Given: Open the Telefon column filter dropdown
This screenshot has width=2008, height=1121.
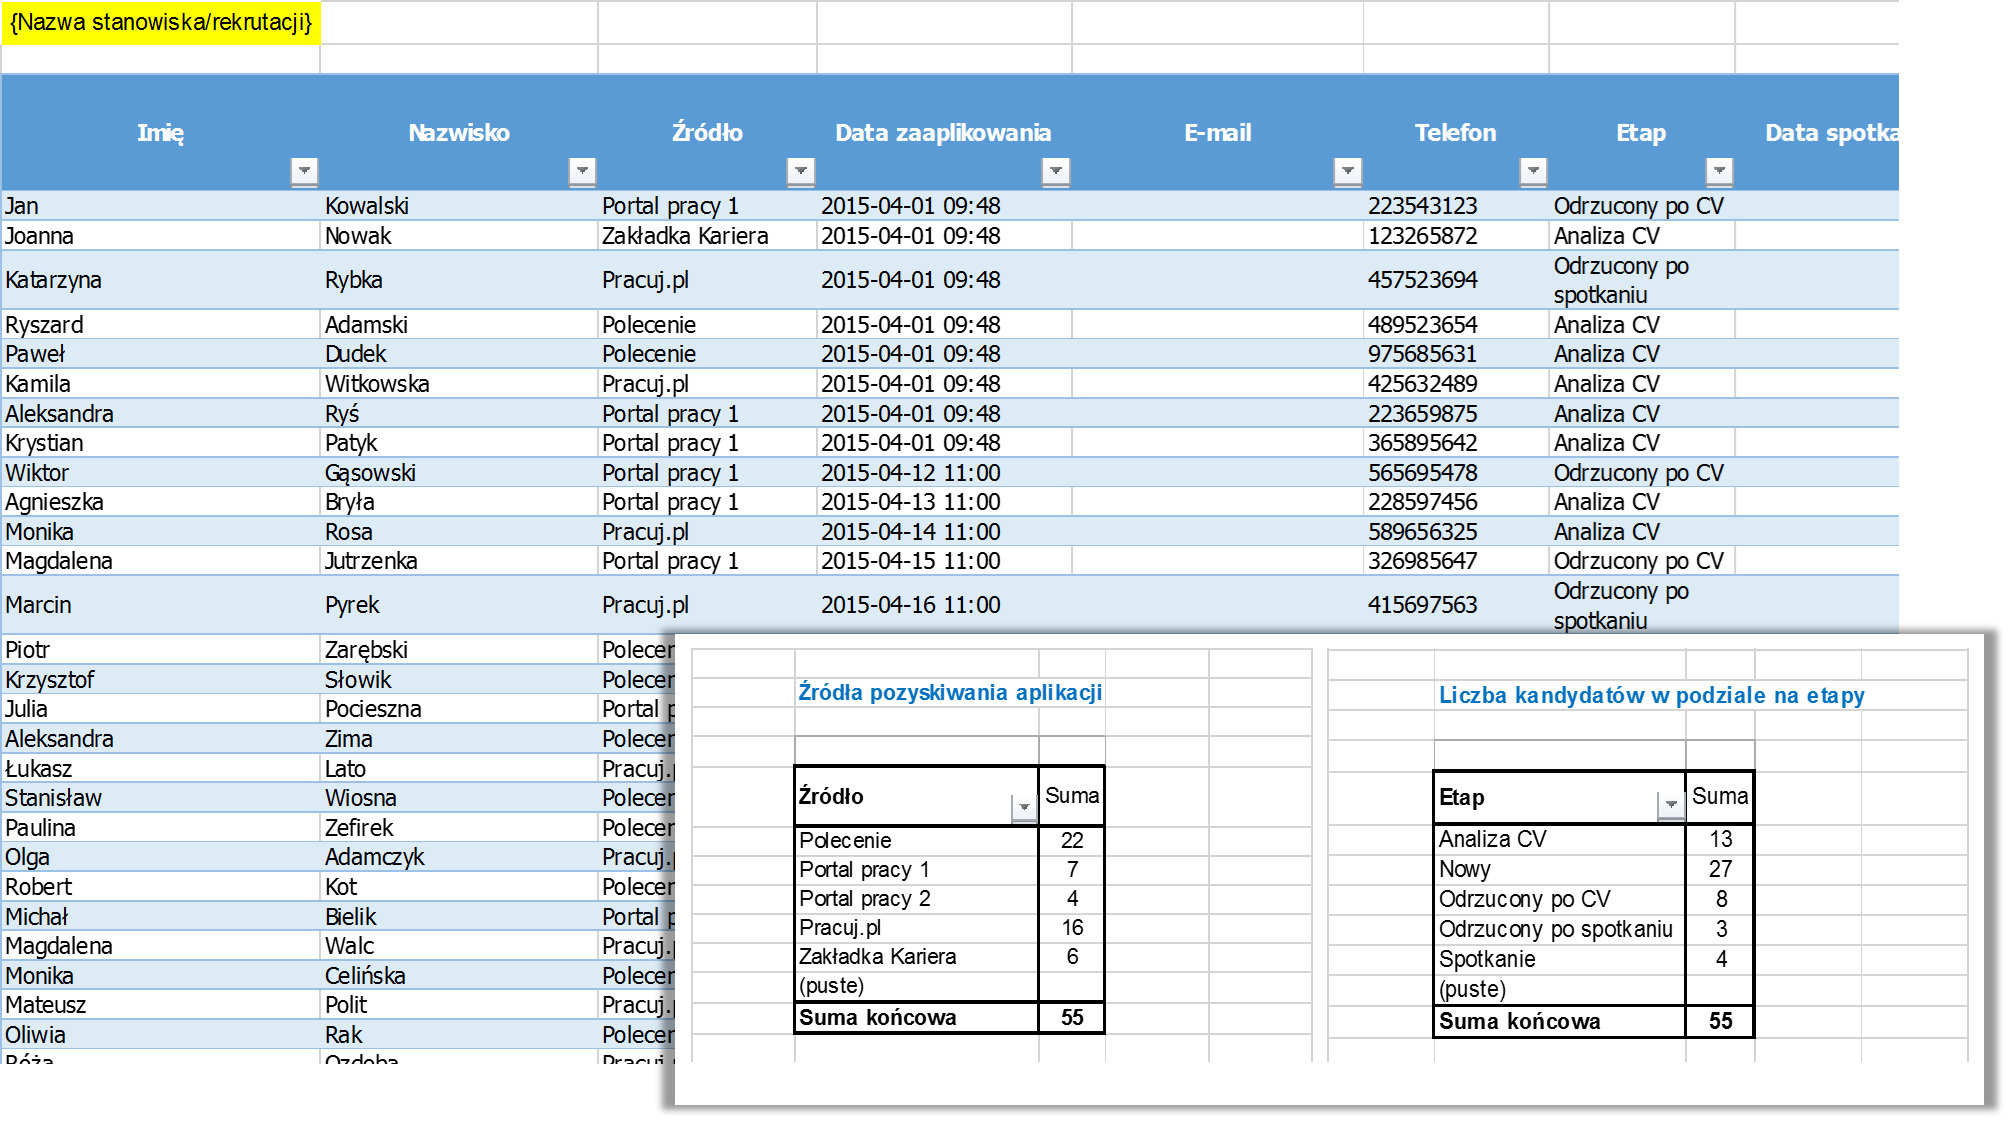Looking at the screenshot, I should coord(1533,171).
